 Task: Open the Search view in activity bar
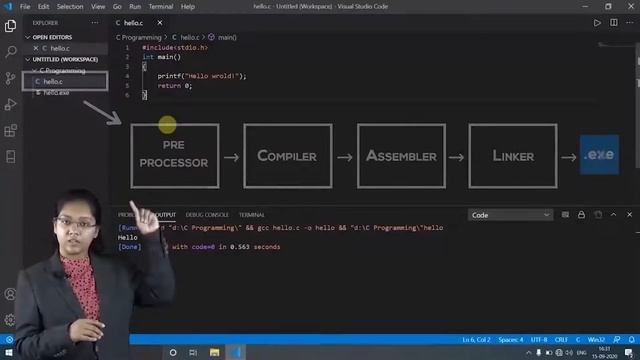click(x=11, y=52)
